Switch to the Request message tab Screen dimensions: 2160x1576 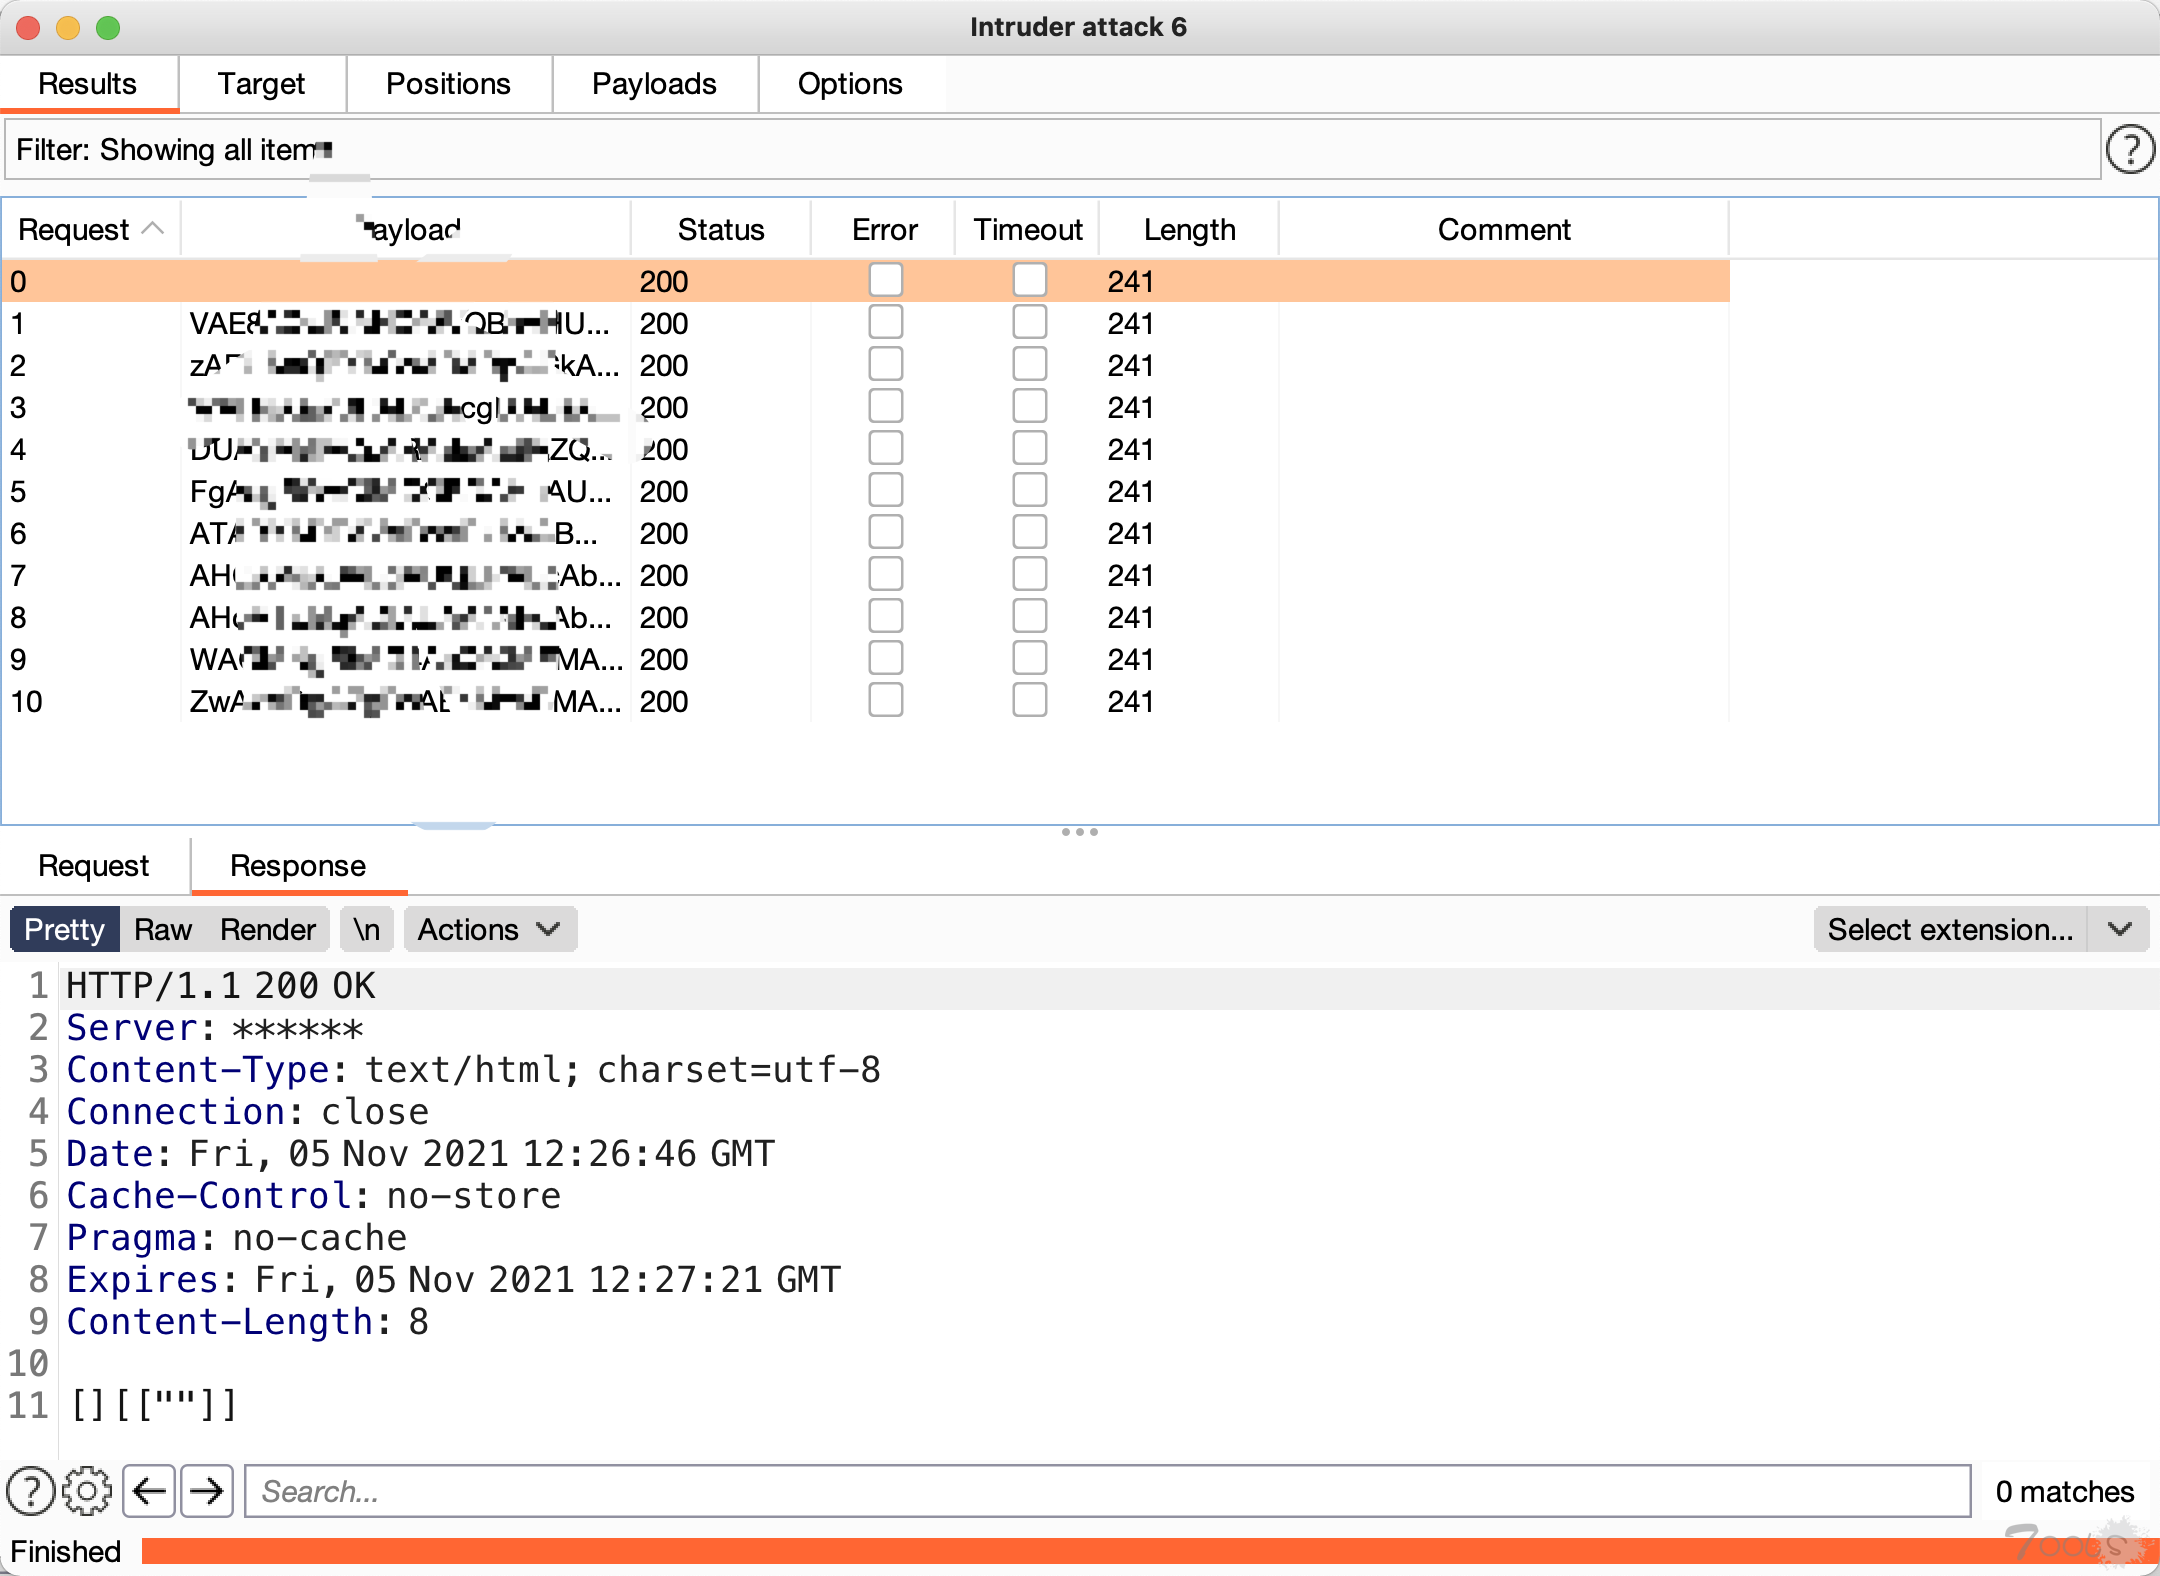pyautogui.click(x=94, y=865)
